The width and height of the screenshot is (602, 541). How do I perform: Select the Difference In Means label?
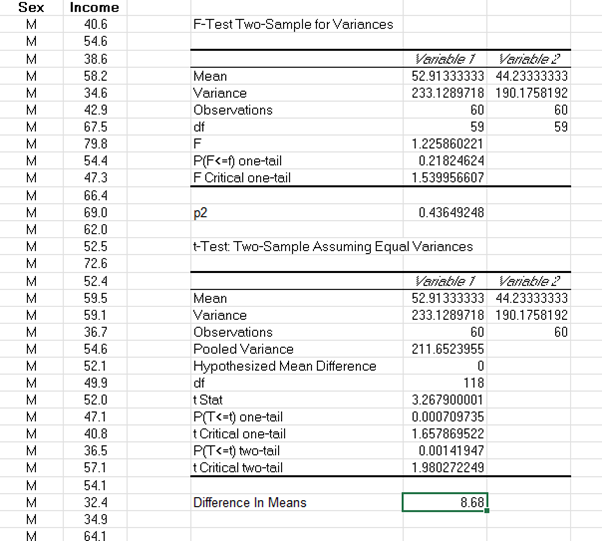250,502
